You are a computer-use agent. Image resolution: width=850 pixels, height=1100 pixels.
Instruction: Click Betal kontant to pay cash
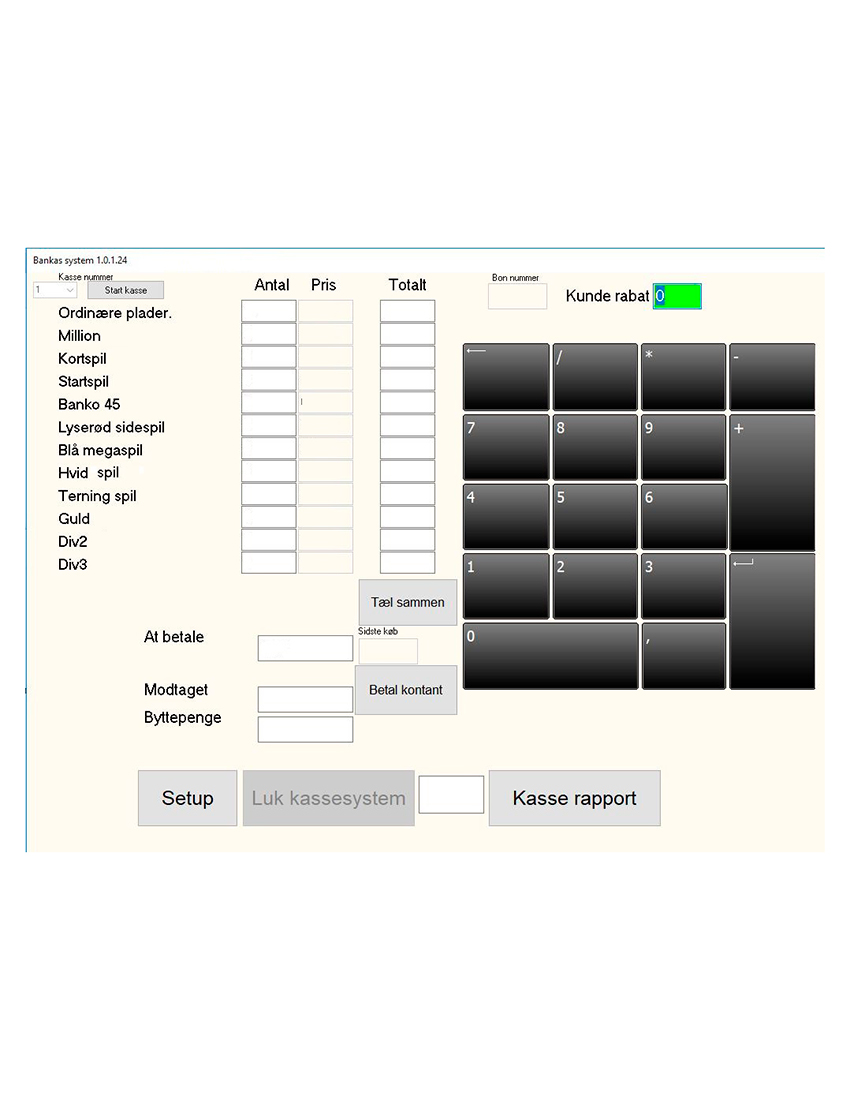[x=405, y=690]
